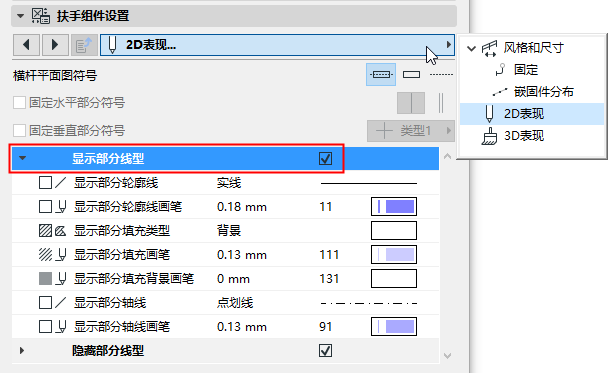This screenshot has height=373, width=608.
Task: Click gray square of 显示部分填充背景画笔
Action: 45,278
